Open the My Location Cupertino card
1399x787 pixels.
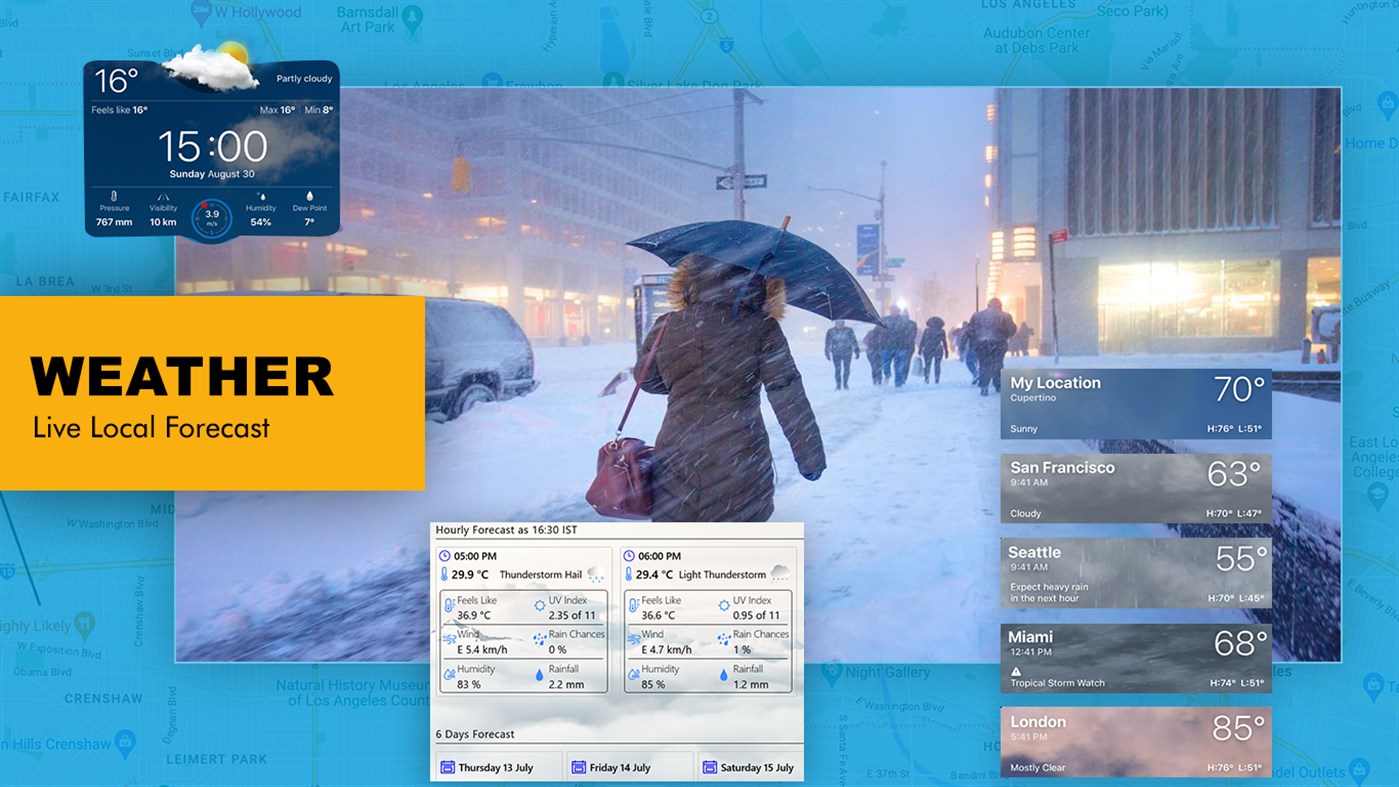click(x=1135, y=402)
